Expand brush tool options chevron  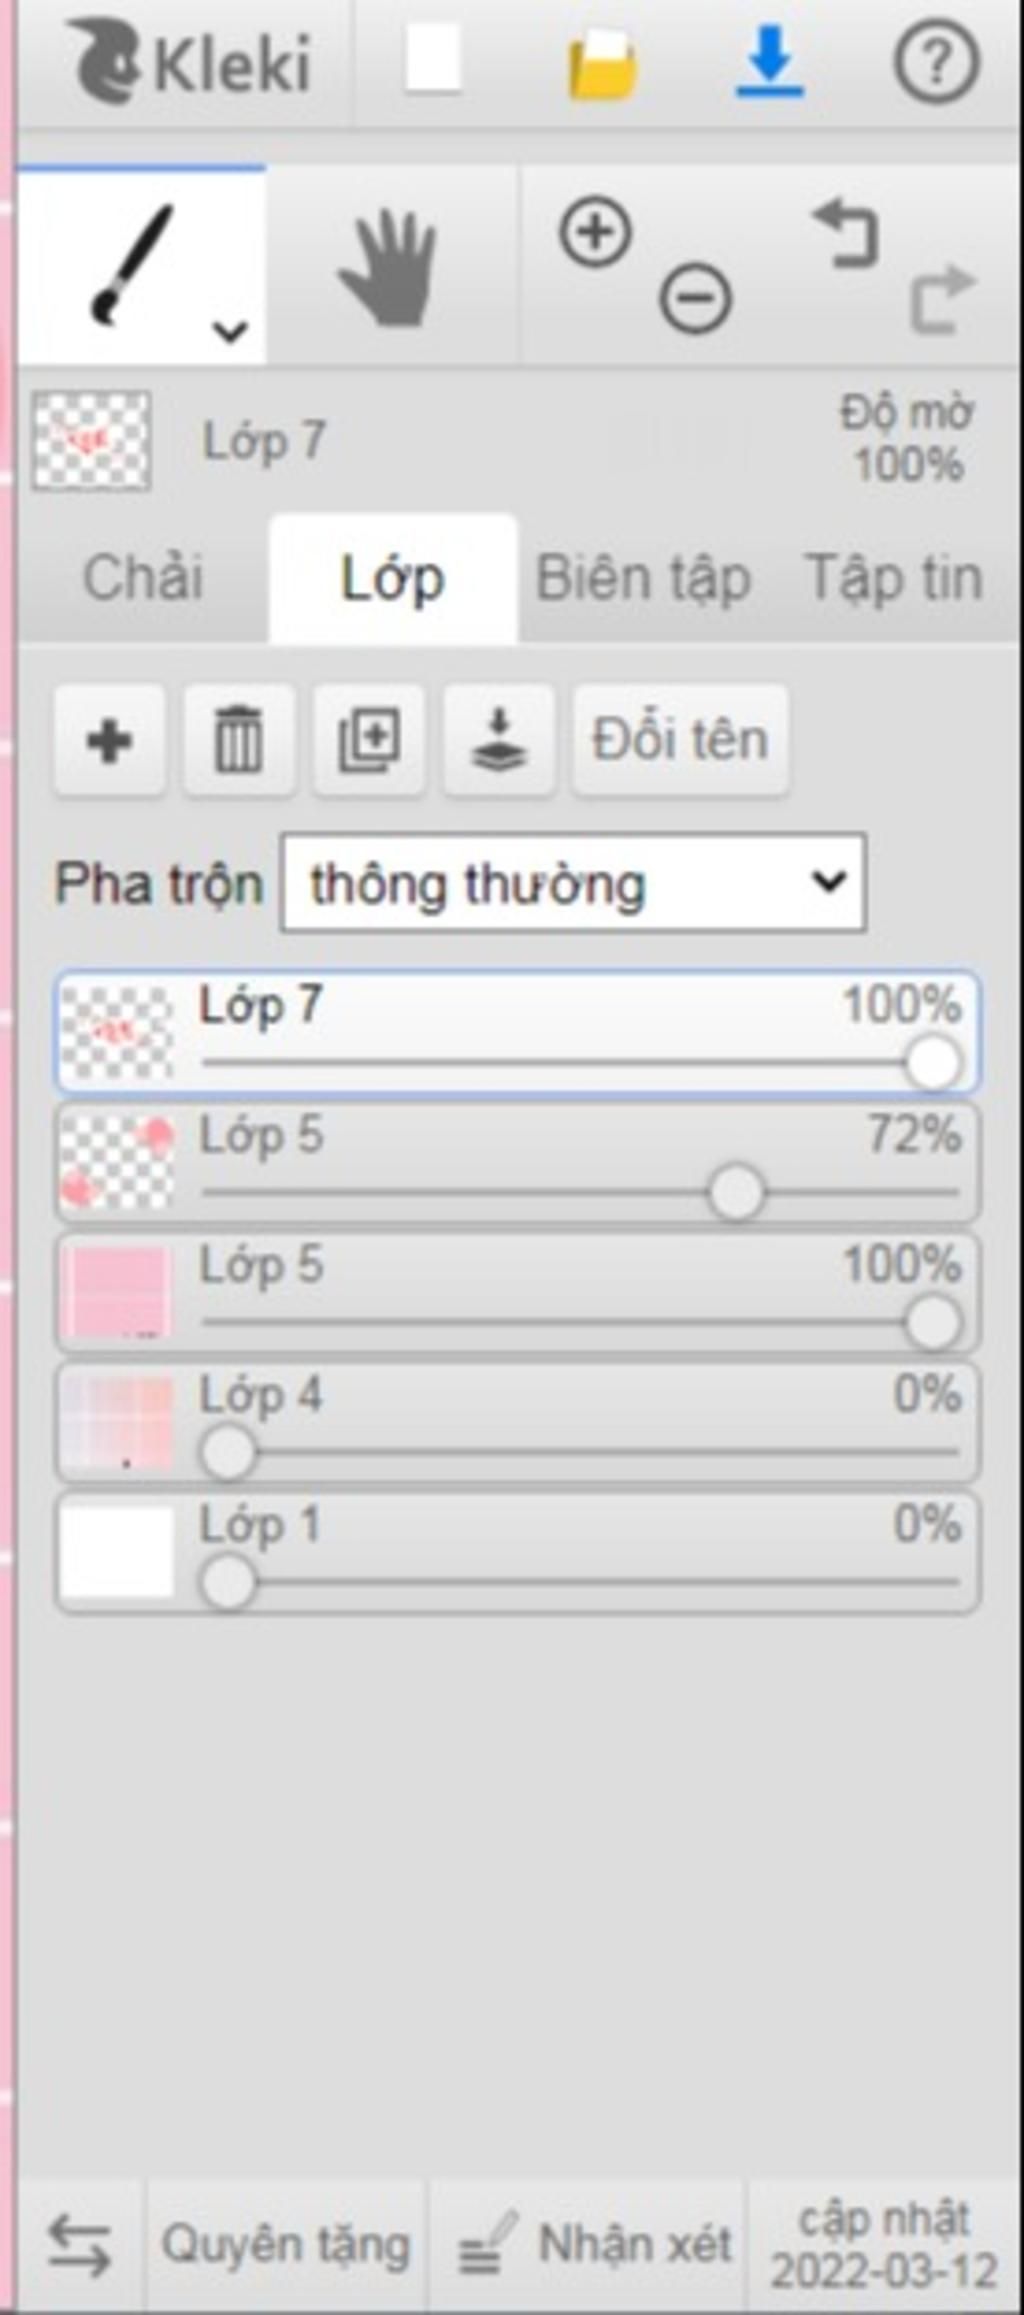(x=231, y=330)
